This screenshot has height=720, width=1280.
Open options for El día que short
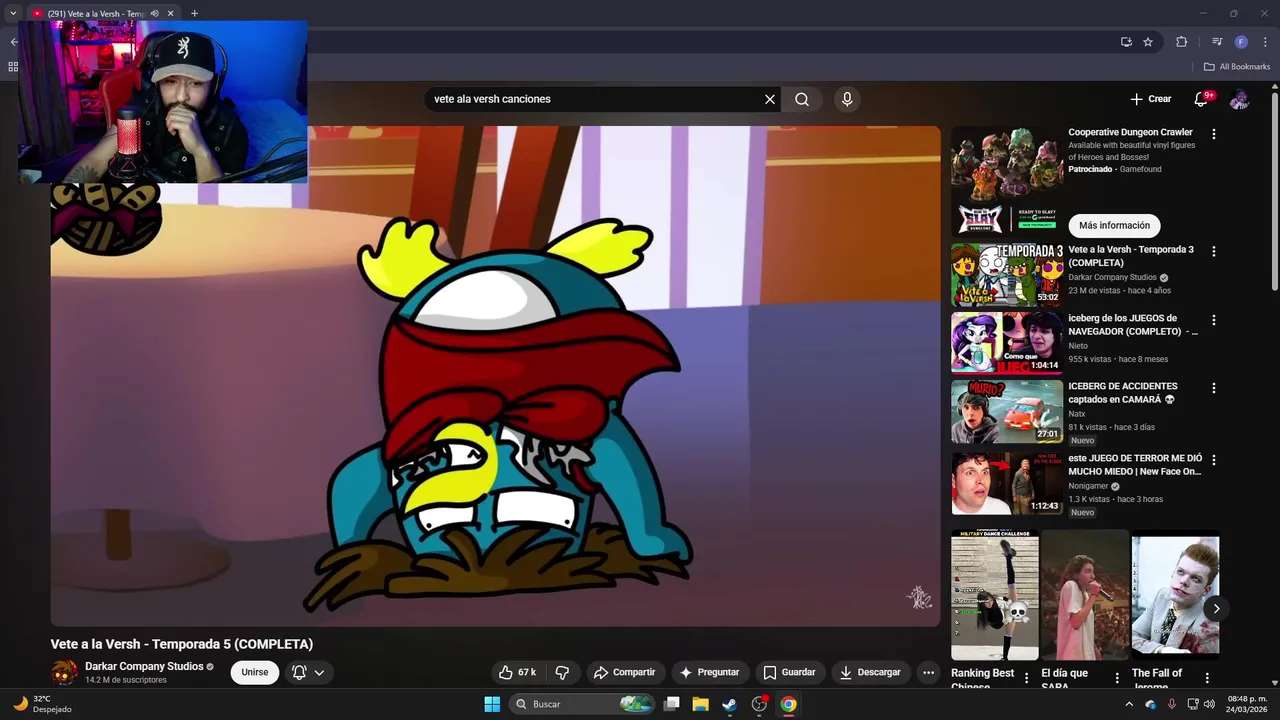[x=1117, y=678]
